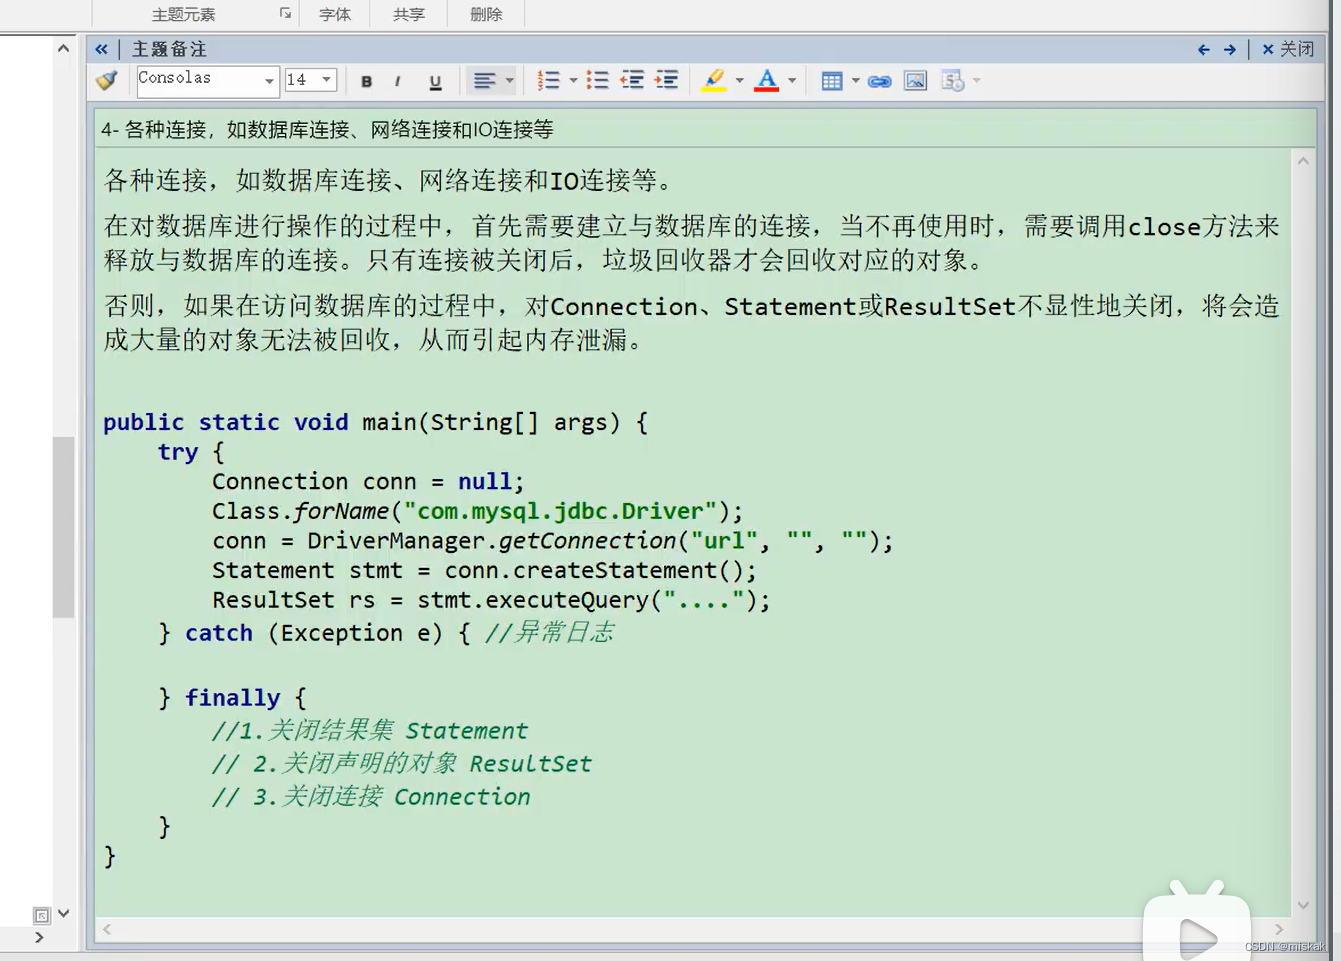Close the topic notes panel

[1288, 49]
